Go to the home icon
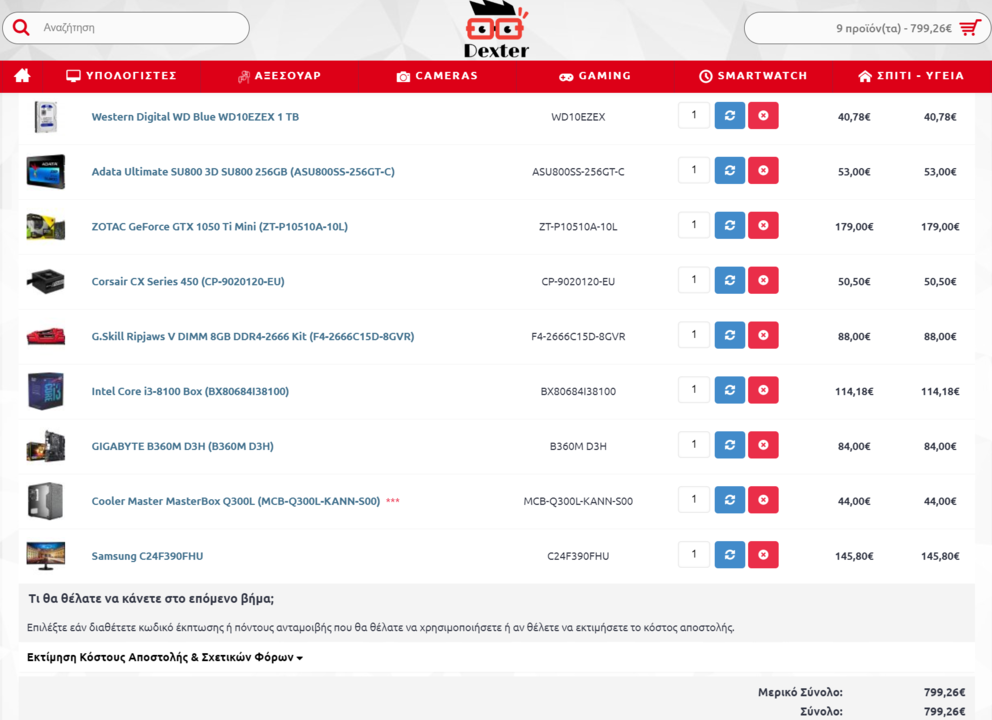The image size is (992, 720). [x=22, y=76]
